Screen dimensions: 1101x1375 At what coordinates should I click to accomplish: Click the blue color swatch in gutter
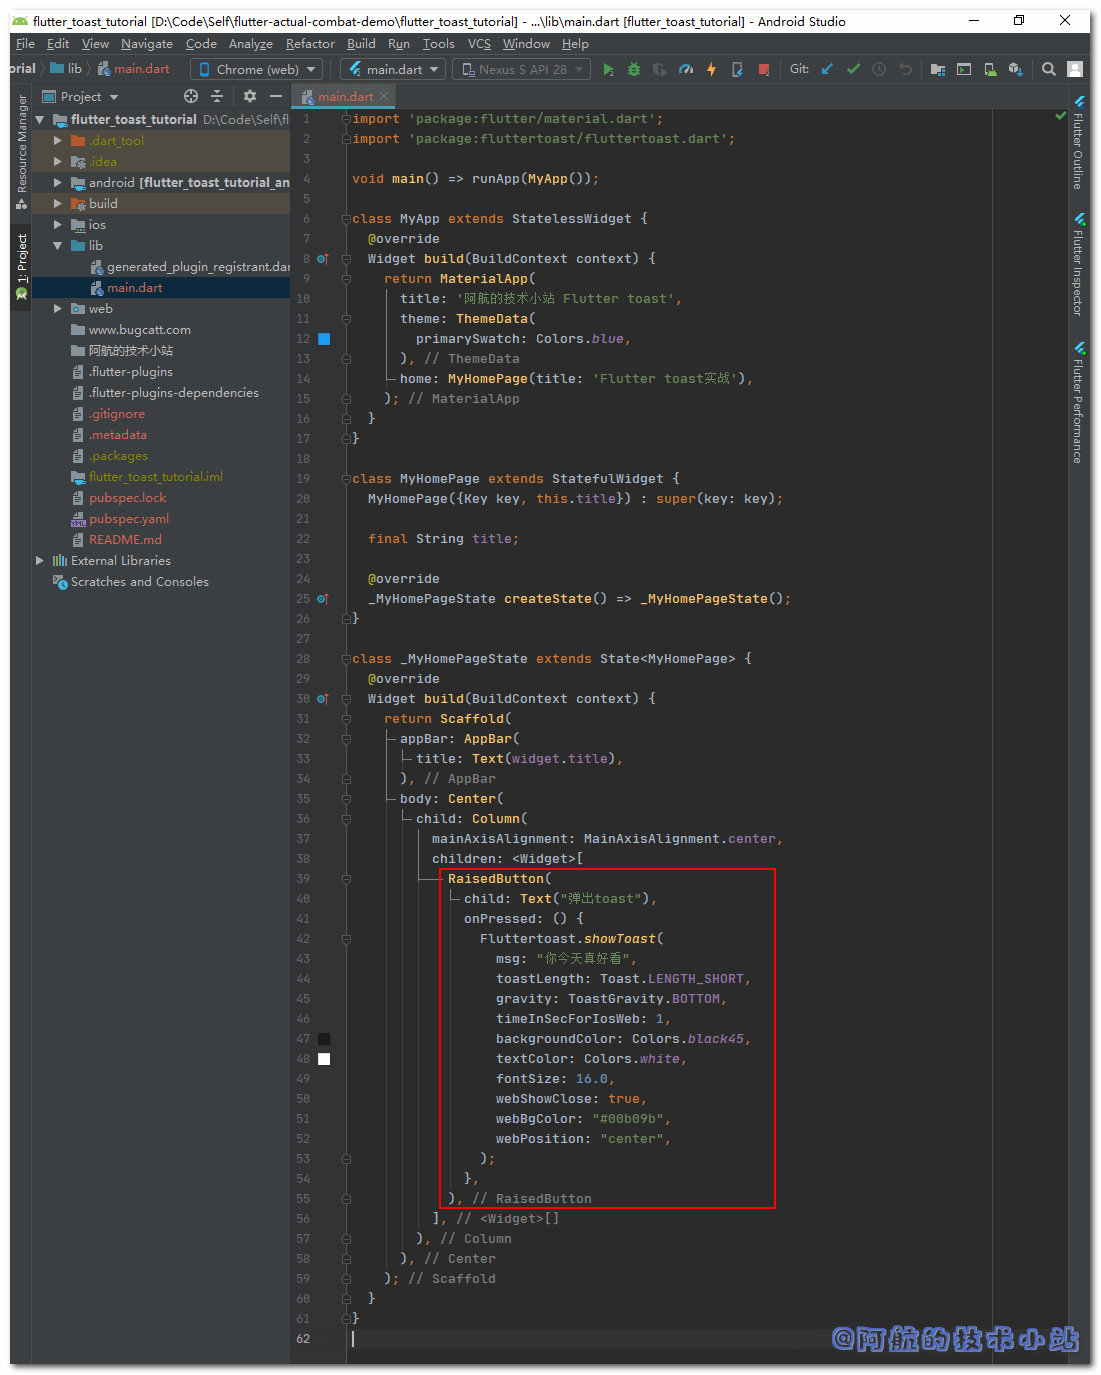click(324, 339)
